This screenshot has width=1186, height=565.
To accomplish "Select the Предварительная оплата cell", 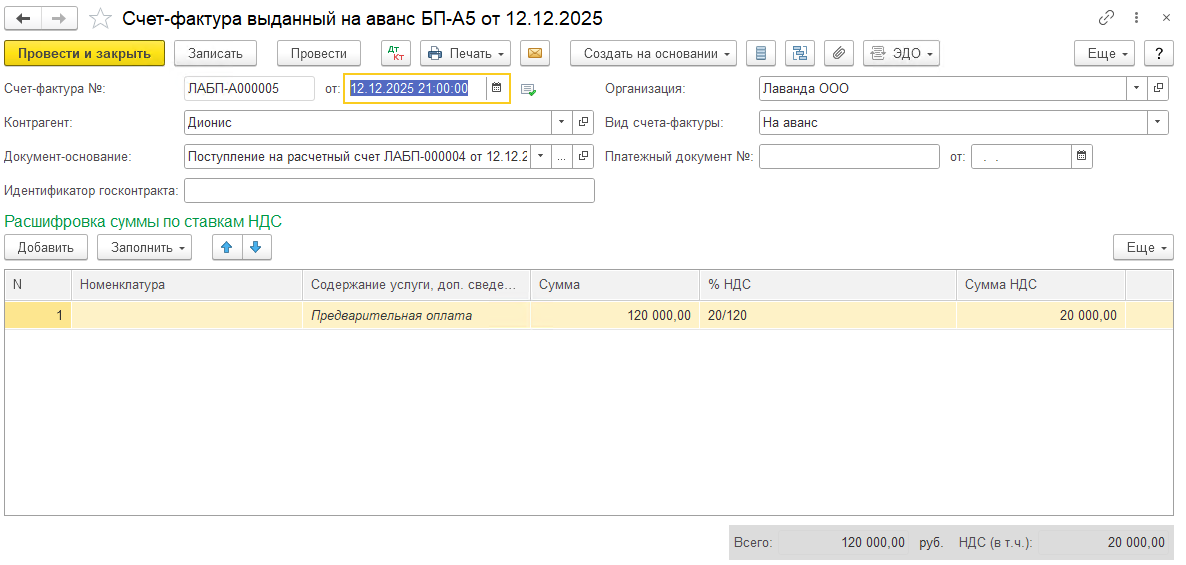I will pyautogui.click(x=416, y=315).
